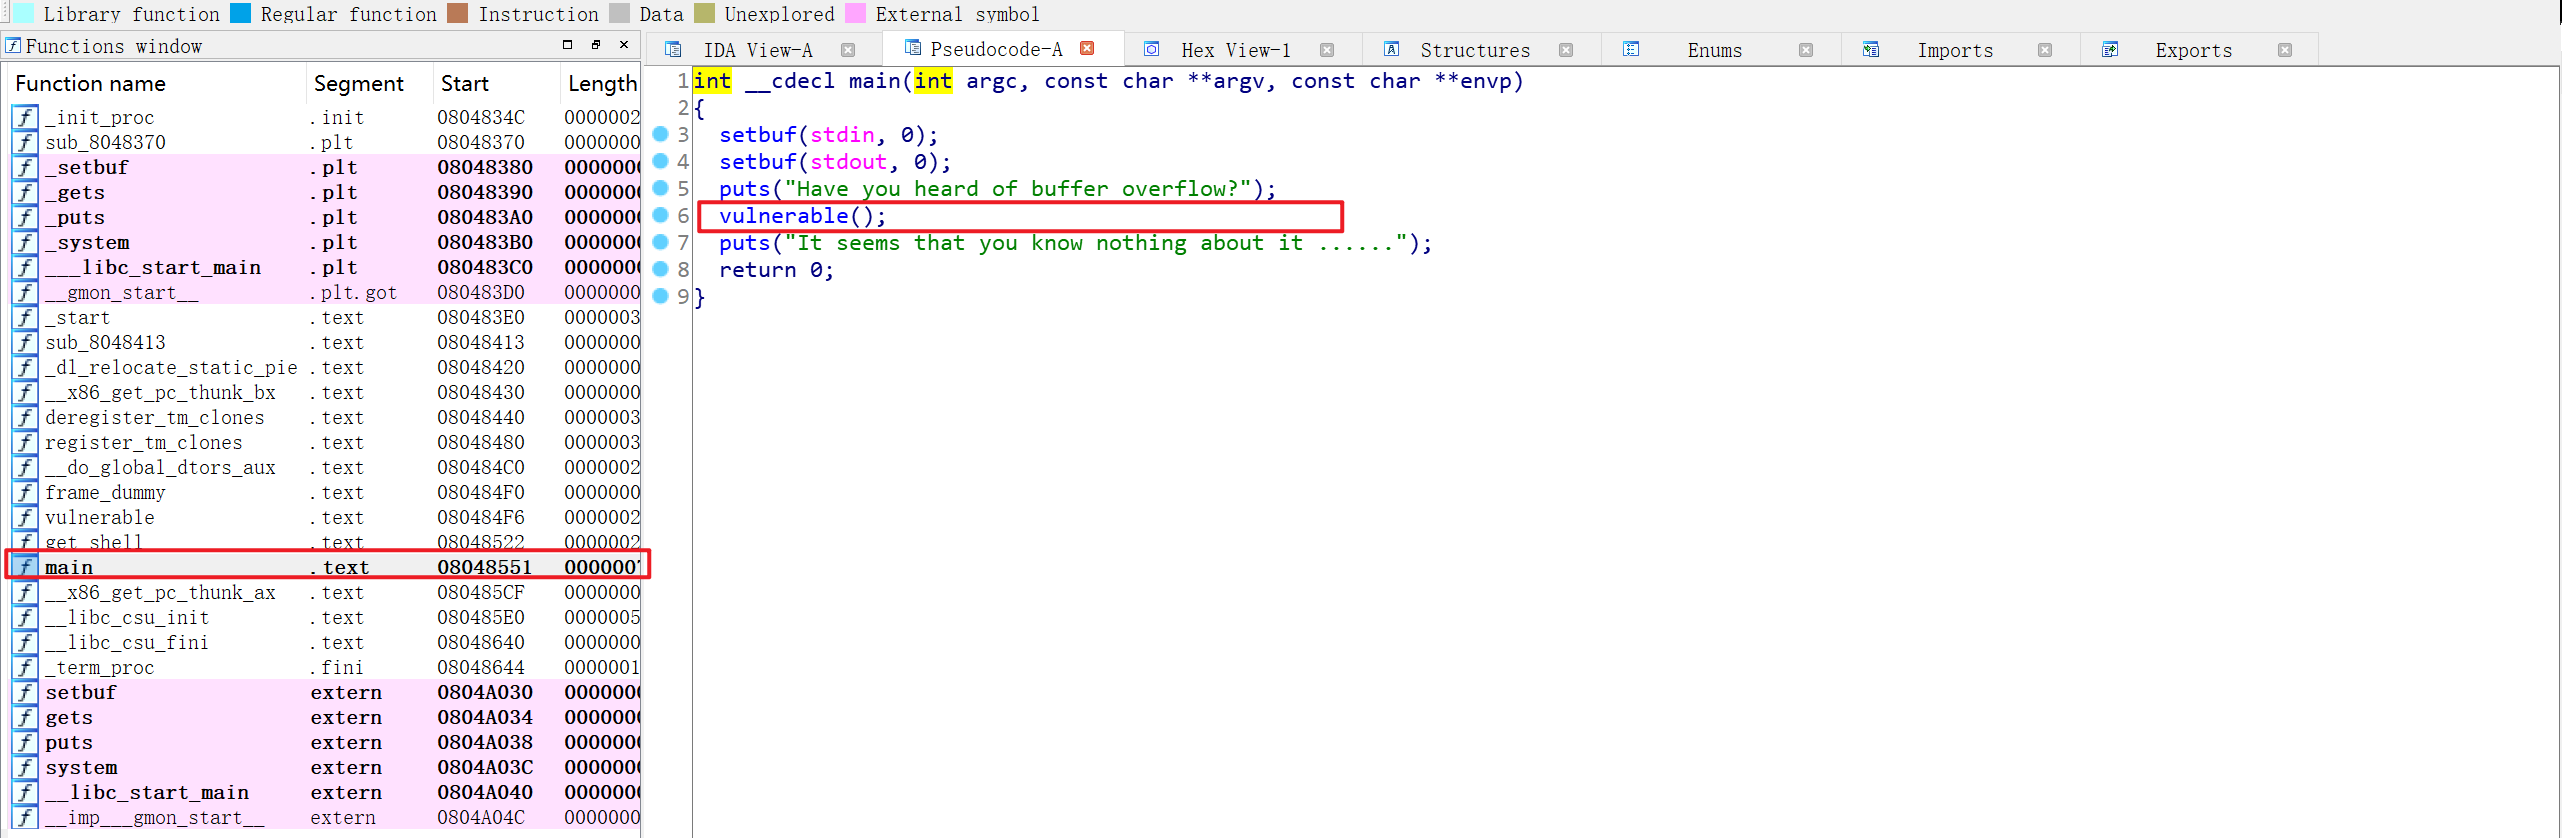
Task: Close the Functions window panel
Action: pyautogui.click(x=624, y=45)
